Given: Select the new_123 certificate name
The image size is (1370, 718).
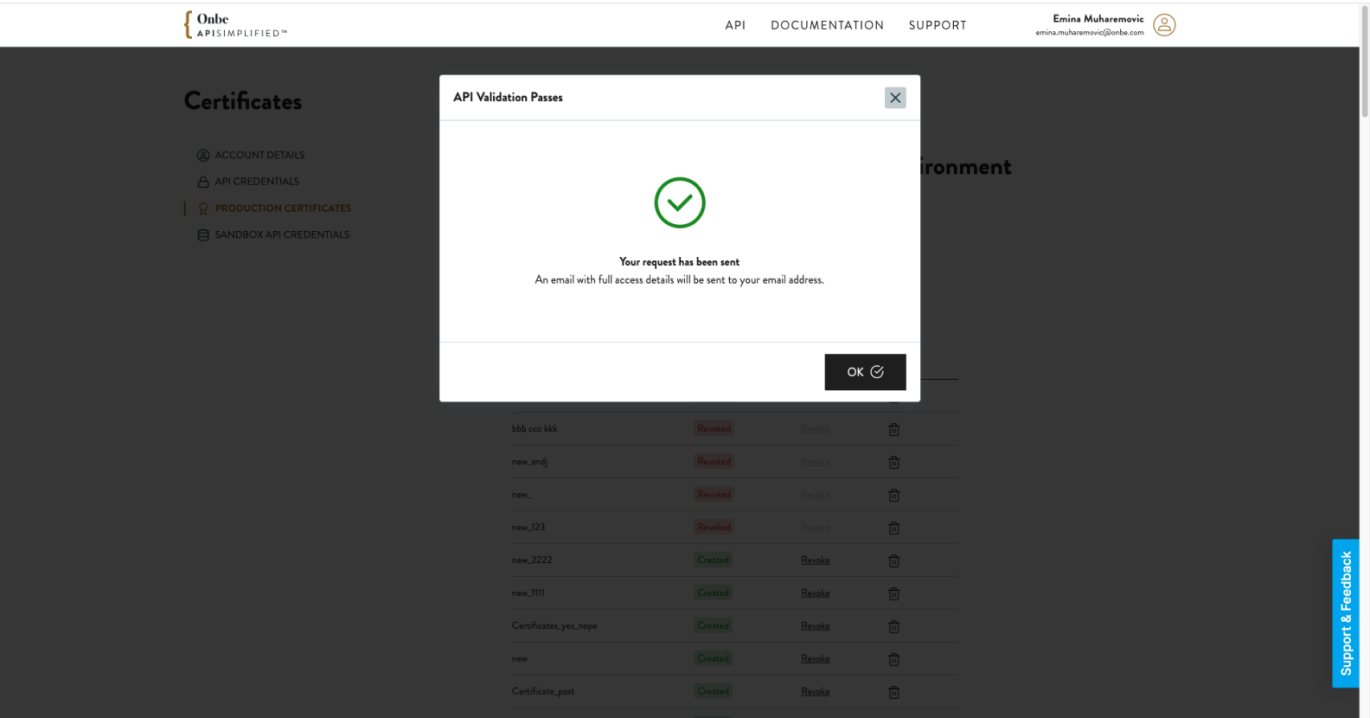Looking at the screenshot, I should pos(528,527).
